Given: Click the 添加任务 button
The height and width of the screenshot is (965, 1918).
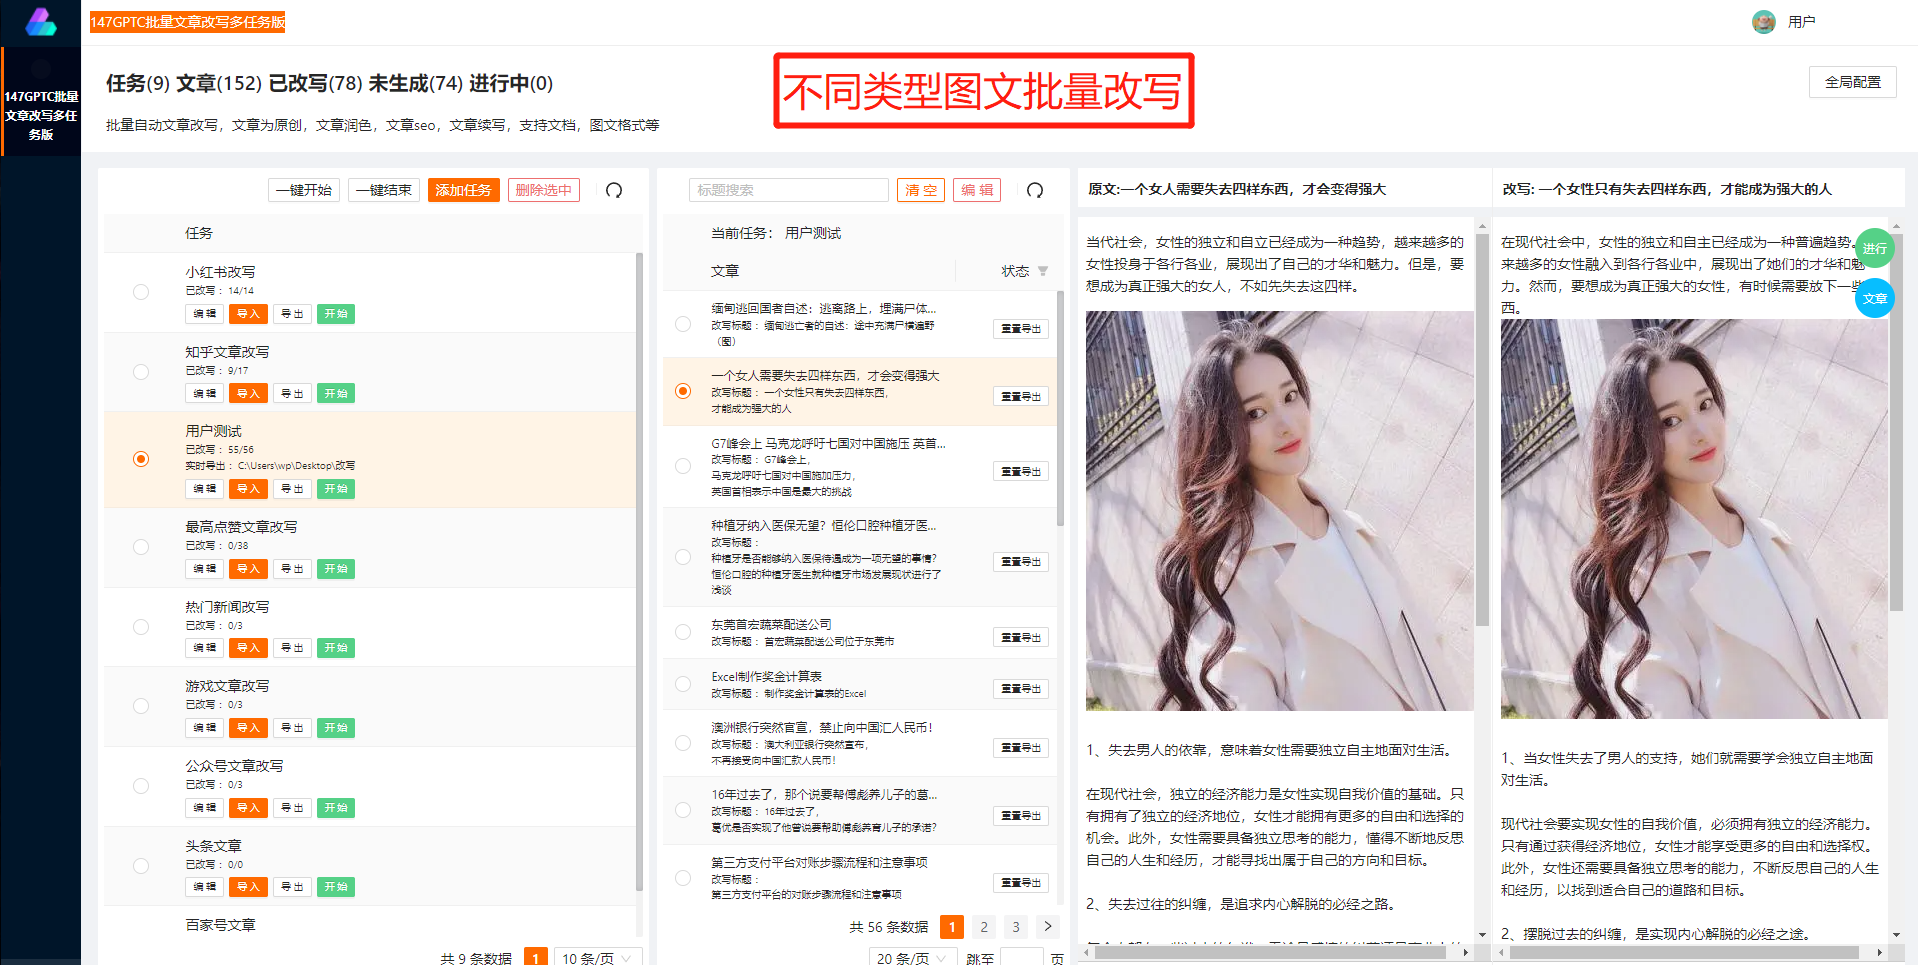Looking at the screenshot, I should tap(463, 190).
